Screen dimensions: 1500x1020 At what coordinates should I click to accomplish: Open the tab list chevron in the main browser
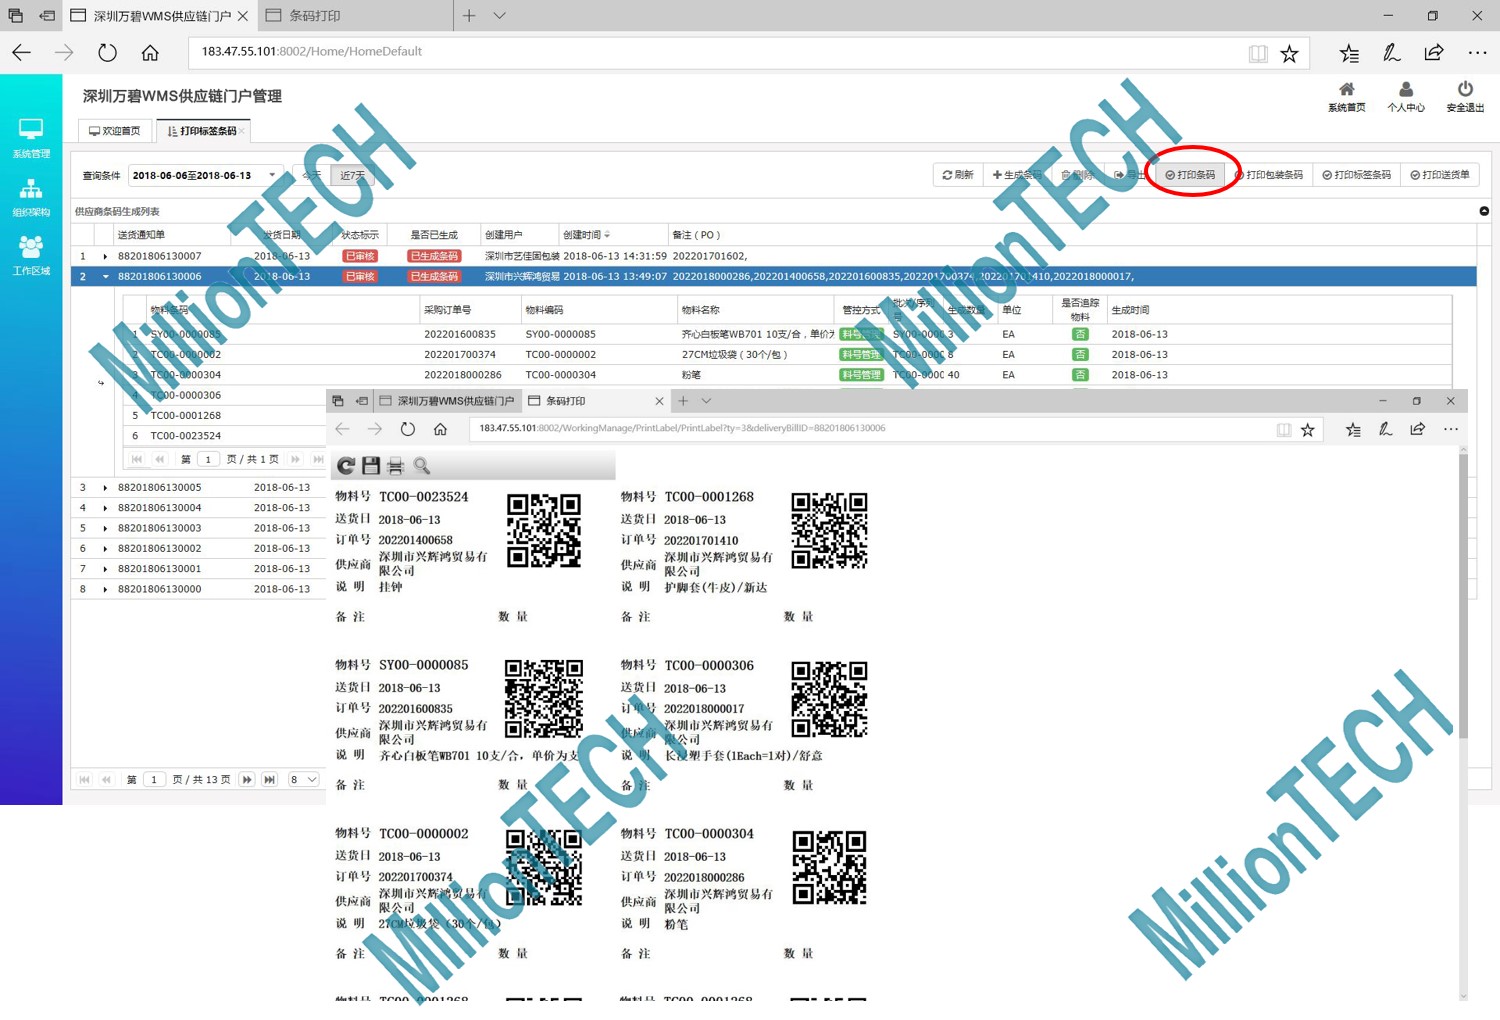tap(500, 16)
